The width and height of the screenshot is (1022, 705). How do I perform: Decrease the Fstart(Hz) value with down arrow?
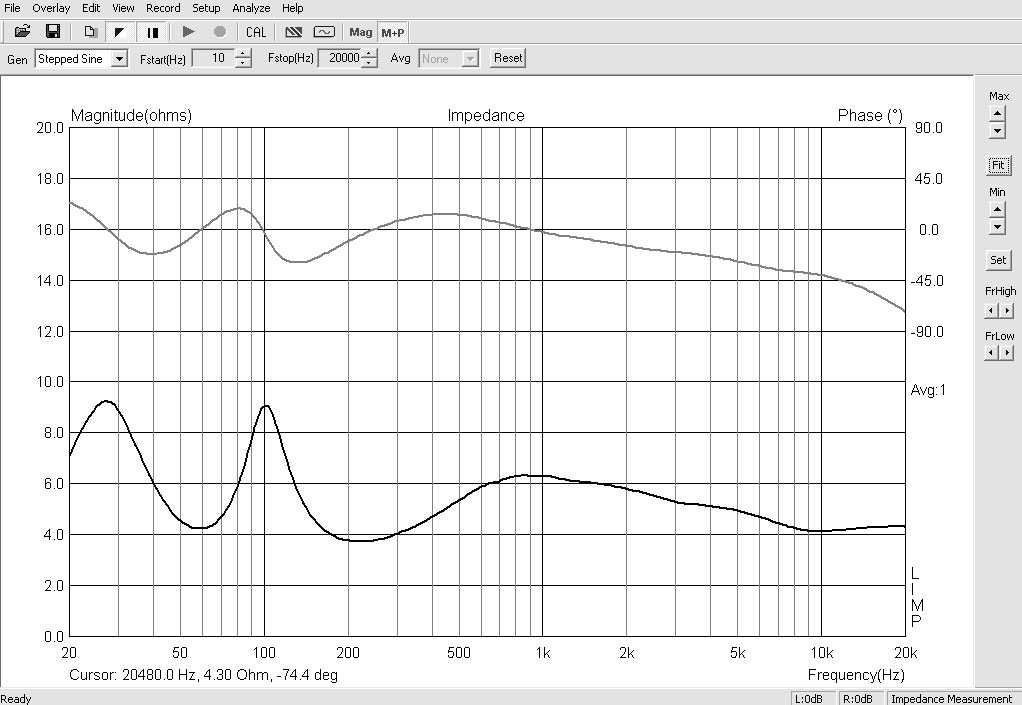(x=243, y=63)
